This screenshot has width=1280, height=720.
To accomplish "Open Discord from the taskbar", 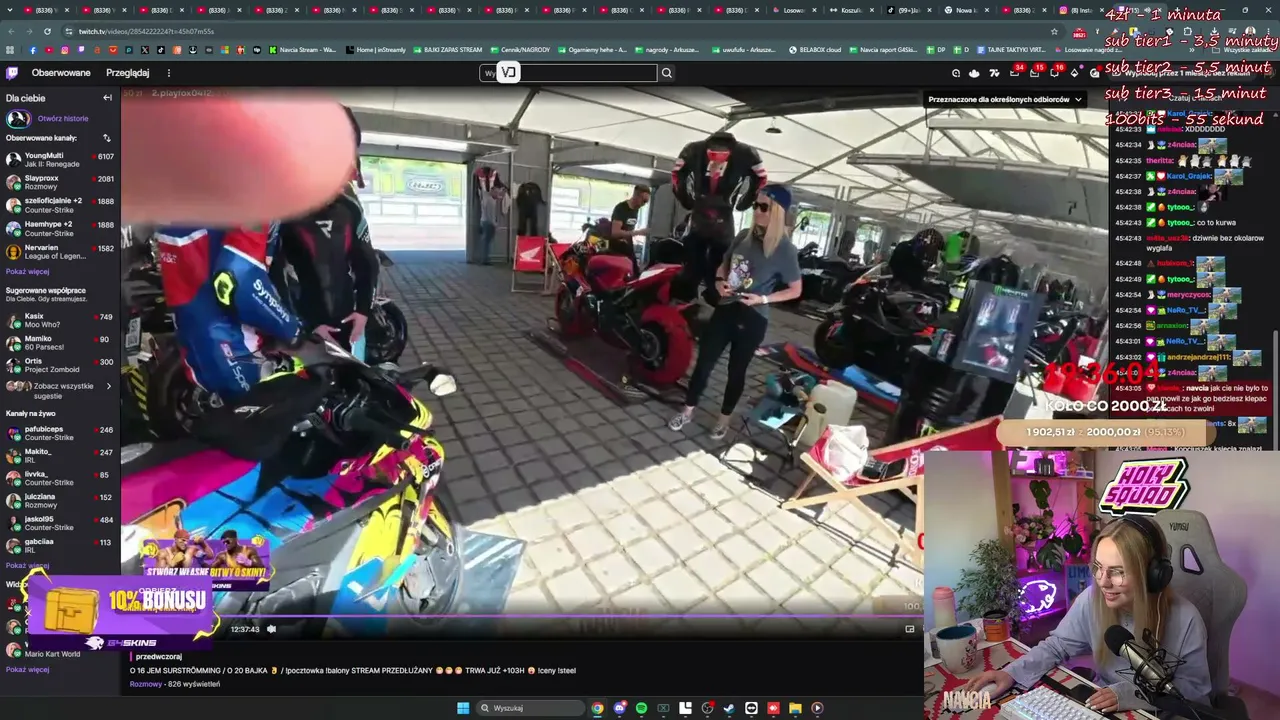I will (x=619, y=708).
